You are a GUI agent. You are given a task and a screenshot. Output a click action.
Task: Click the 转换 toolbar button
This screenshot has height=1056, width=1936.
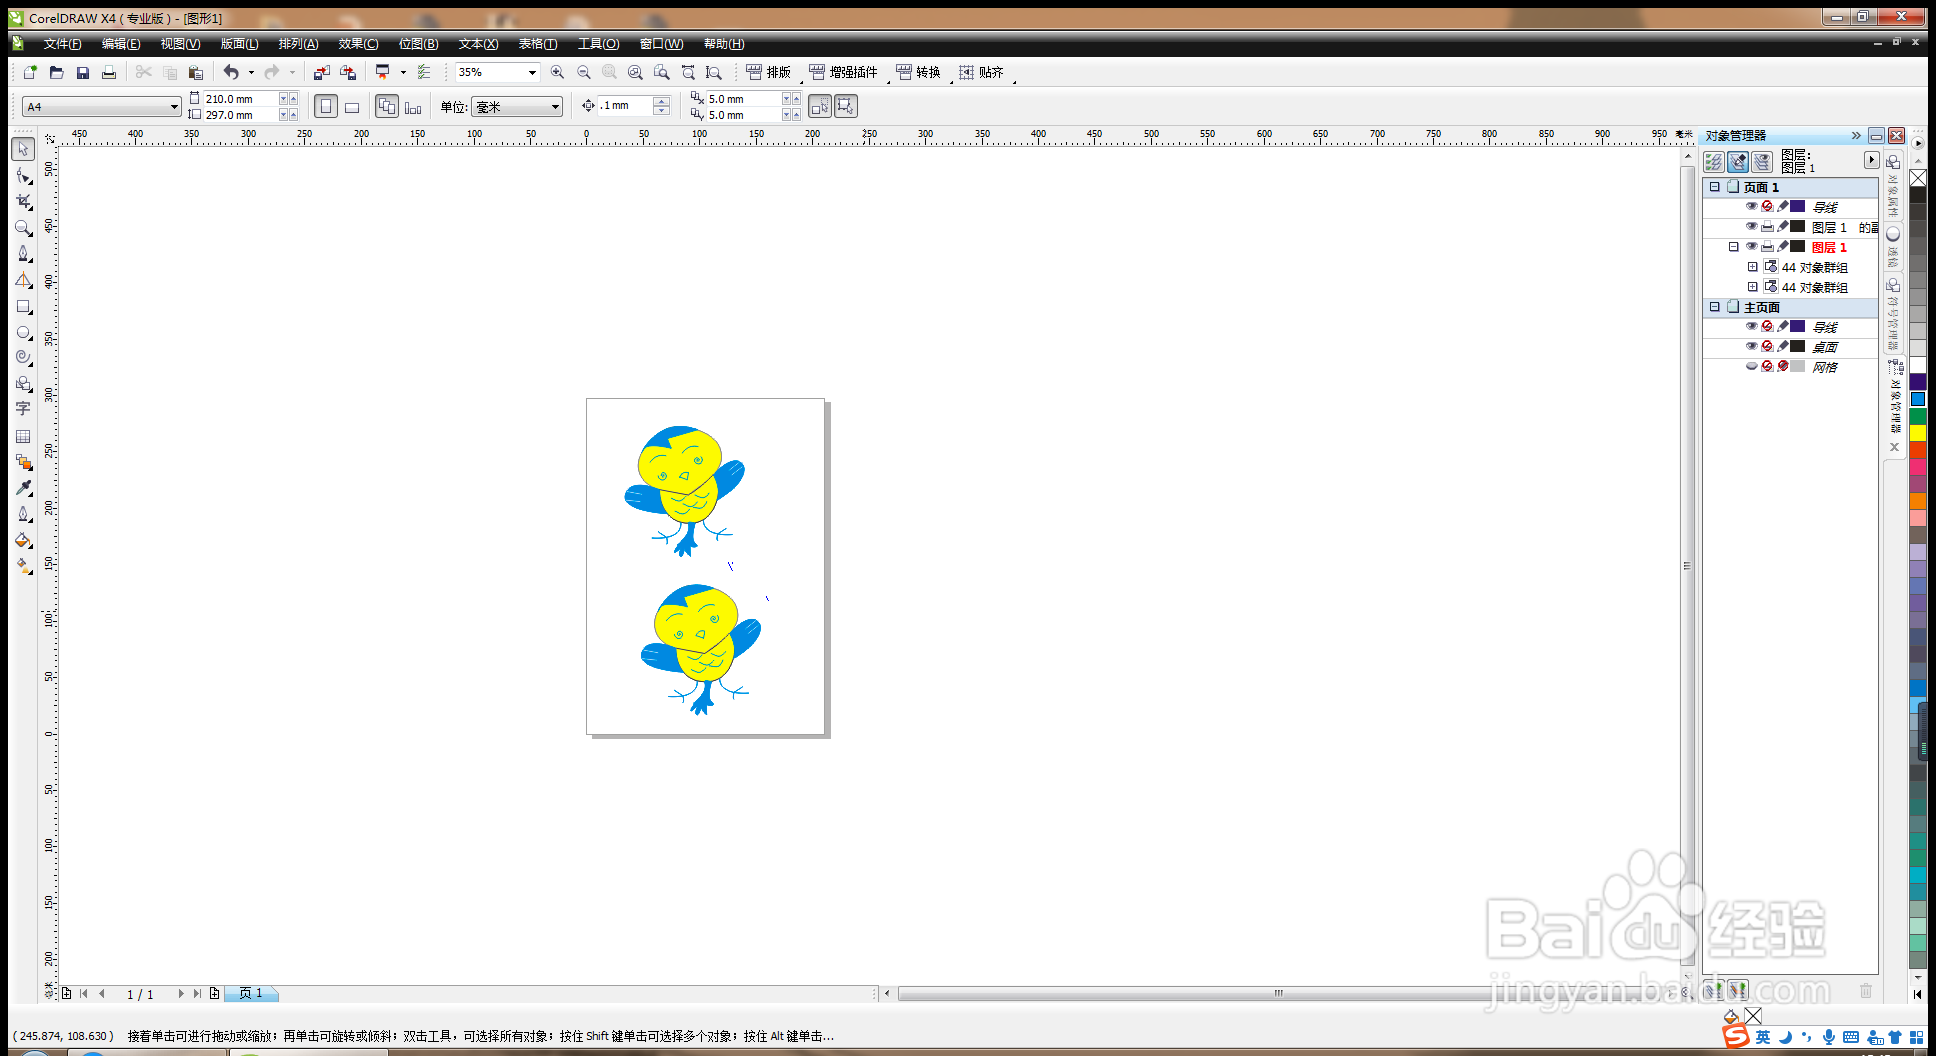pos(918,72)
